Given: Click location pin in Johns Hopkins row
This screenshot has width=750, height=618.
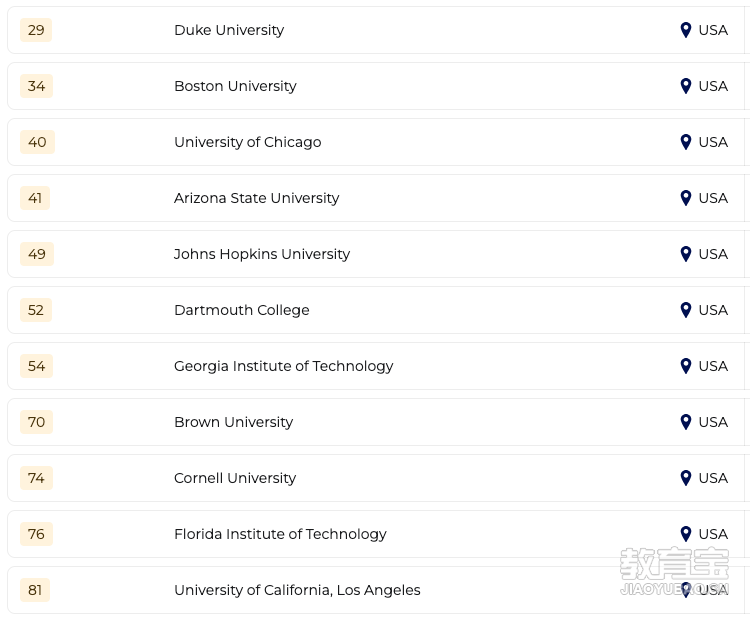Looking at the screenshot, I should (x=685, y=254).
